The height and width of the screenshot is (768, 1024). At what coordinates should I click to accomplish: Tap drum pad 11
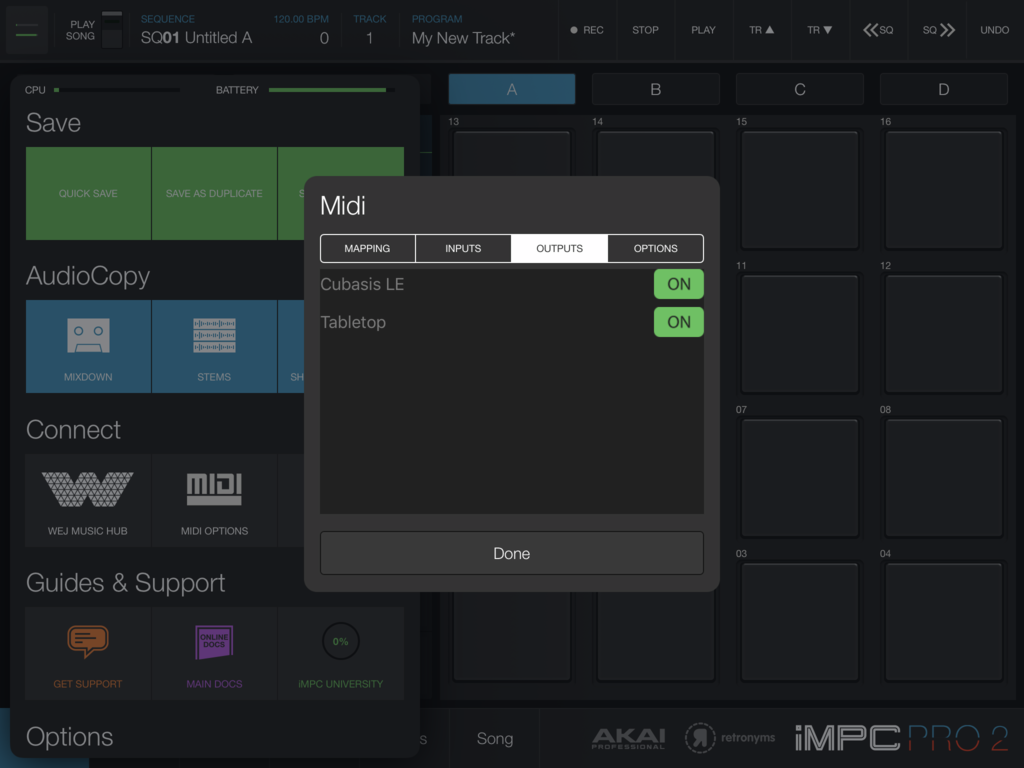[799, 334]
